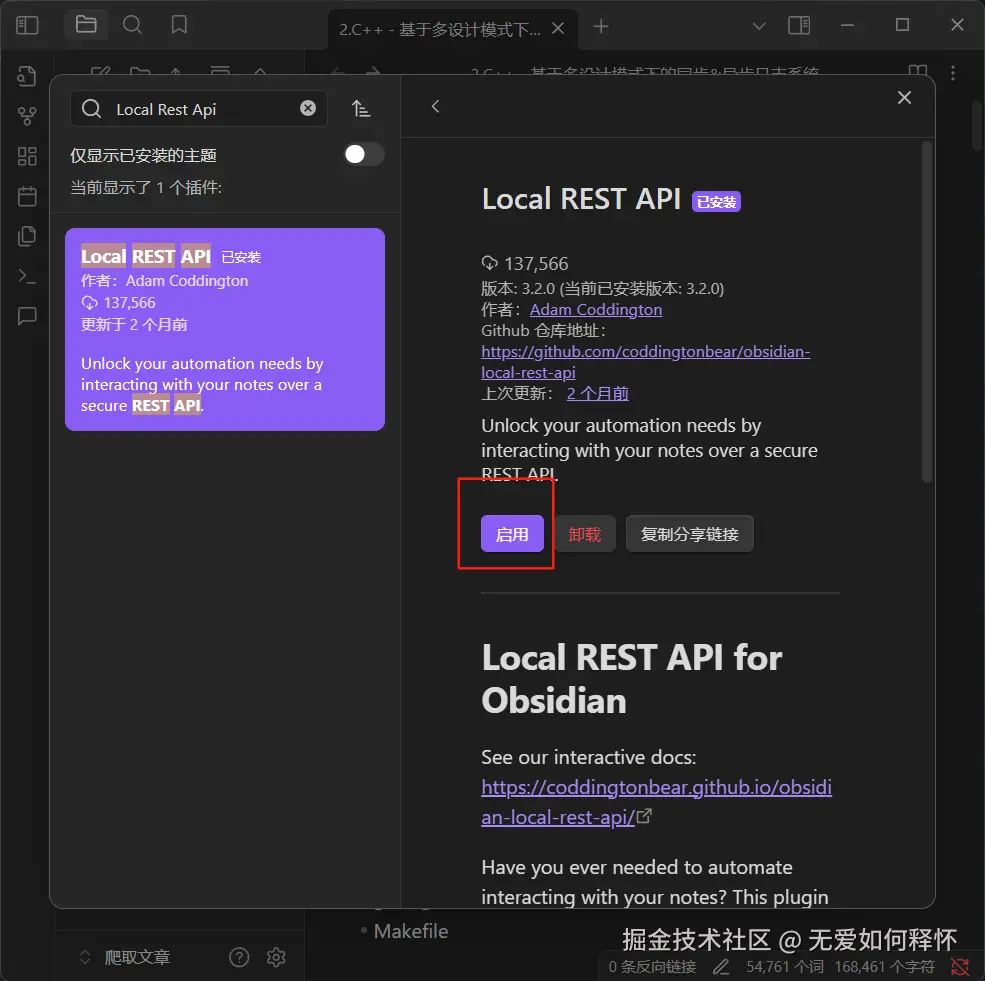985x981 pixels.
Task: Add a new tab with plus icon
Action: 601,26
